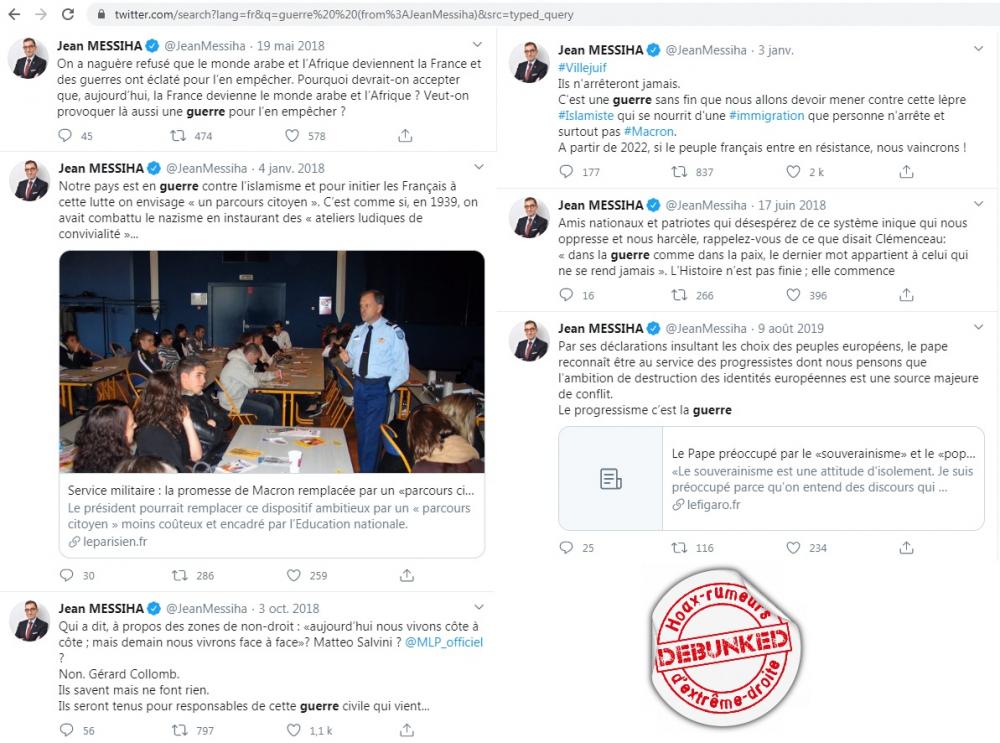Go back using browser back arrow
The height and width of the screenshot is (743, 1000).
pos(14,14)
